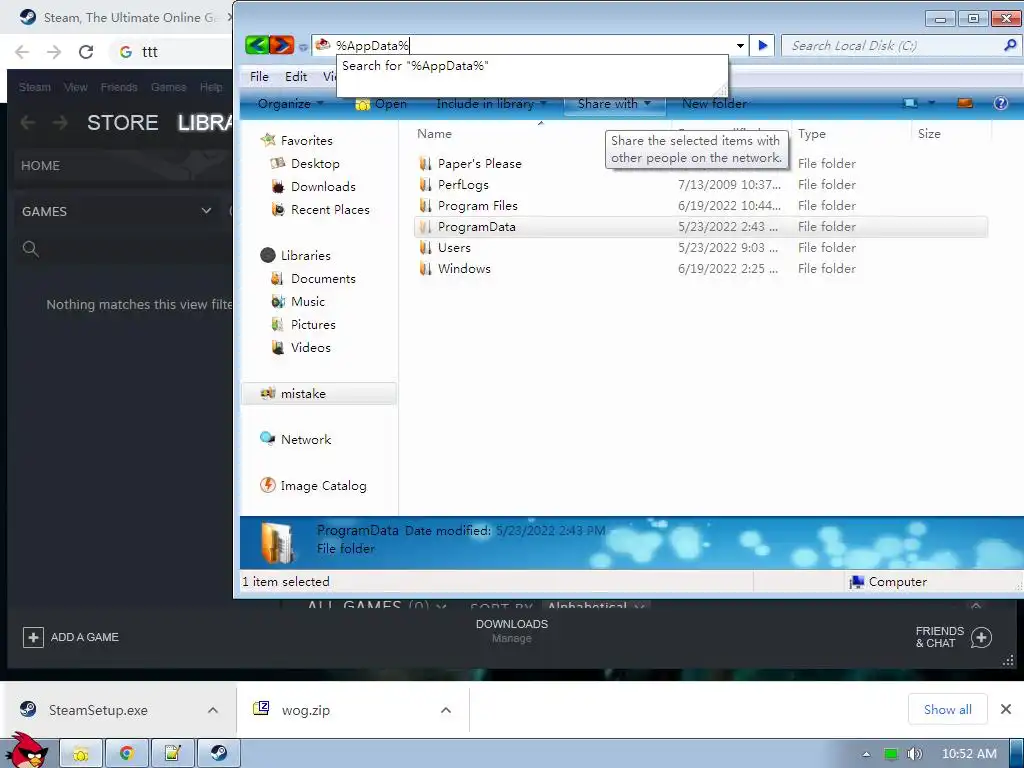1024x768 pixels.
Task: Open the Organize dropdown
Action: tap(291, 103)
